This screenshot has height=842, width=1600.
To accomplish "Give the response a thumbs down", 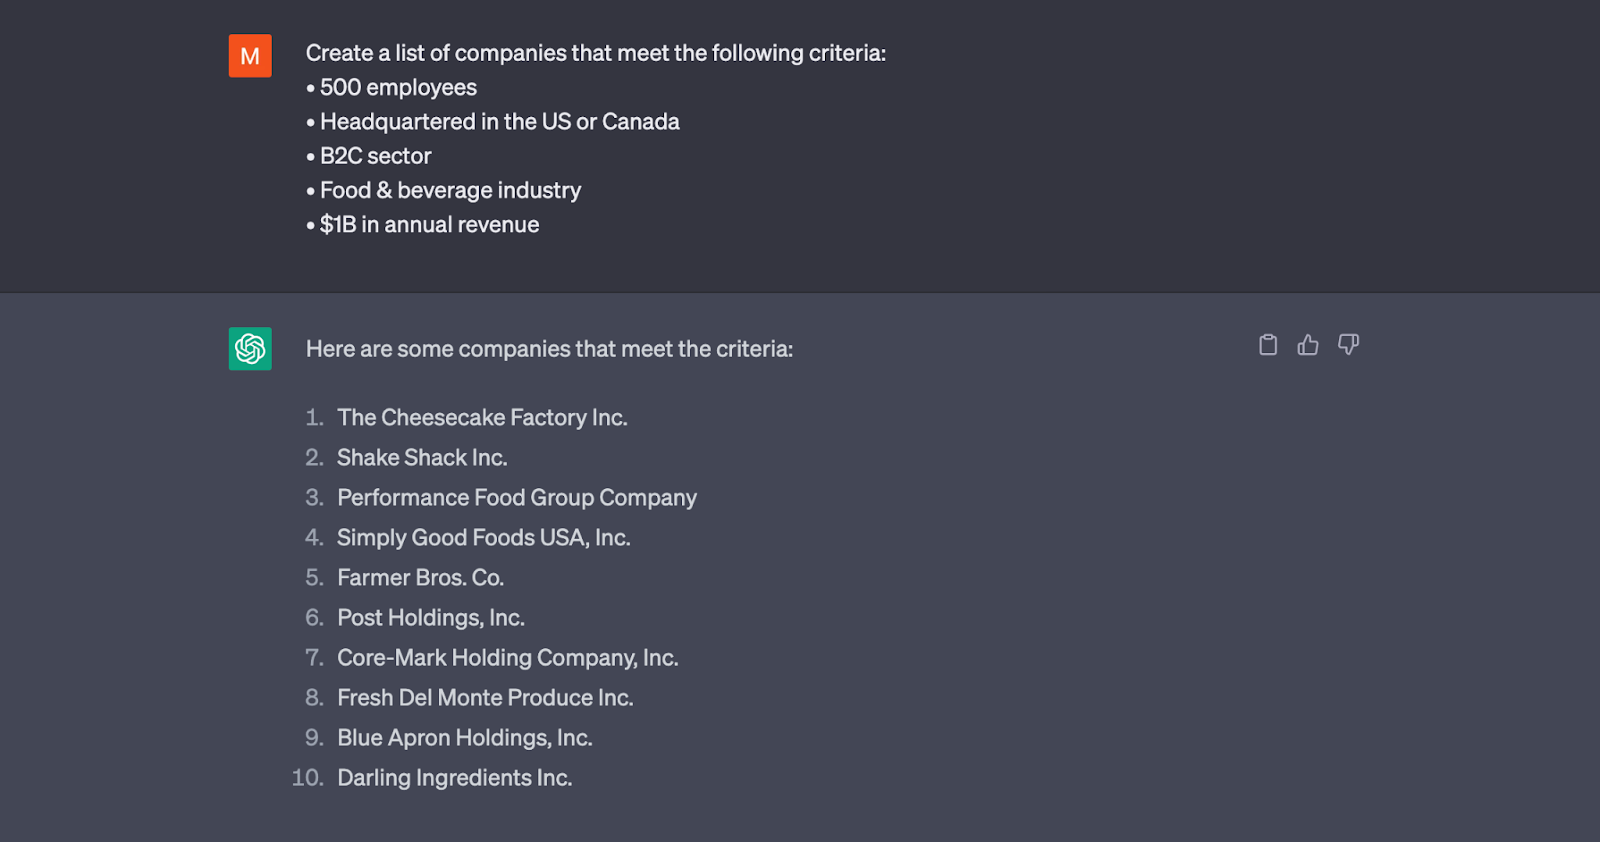I will tap(1348, 345).
